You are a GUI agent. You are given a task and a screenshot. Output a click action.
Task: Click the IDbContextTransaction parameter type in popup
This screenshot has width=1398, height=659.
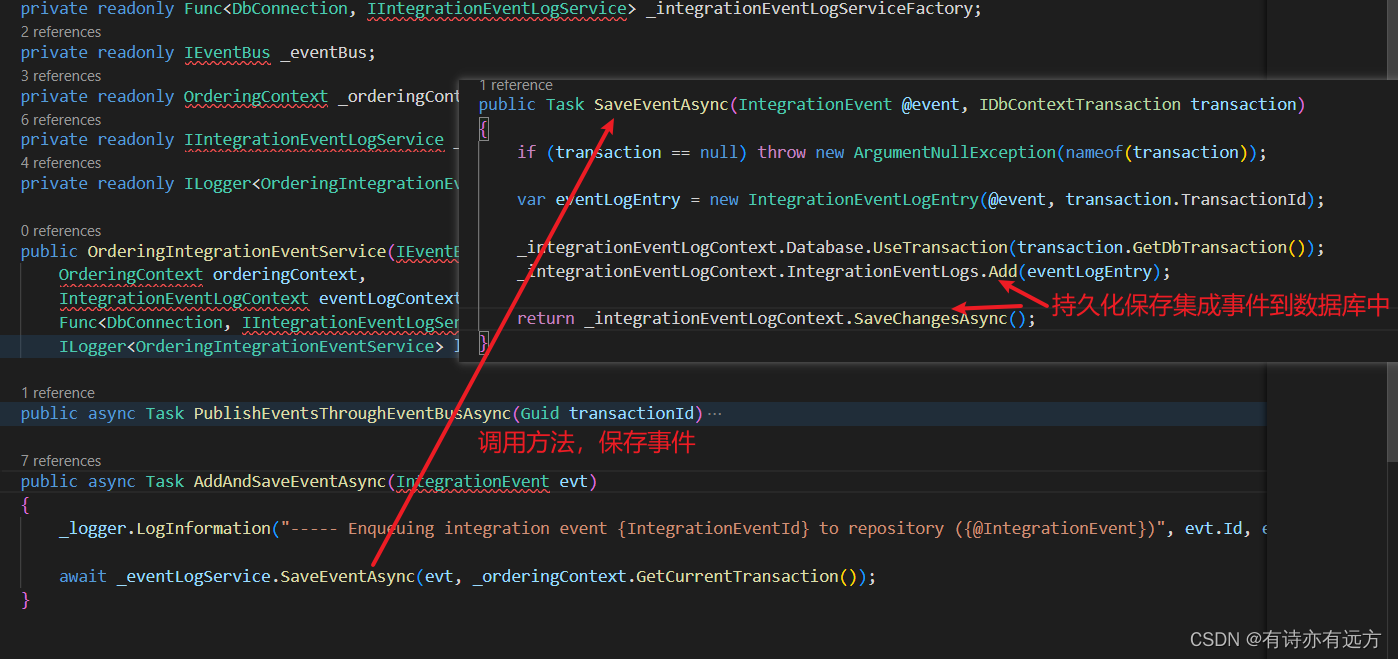[1080, 104]
